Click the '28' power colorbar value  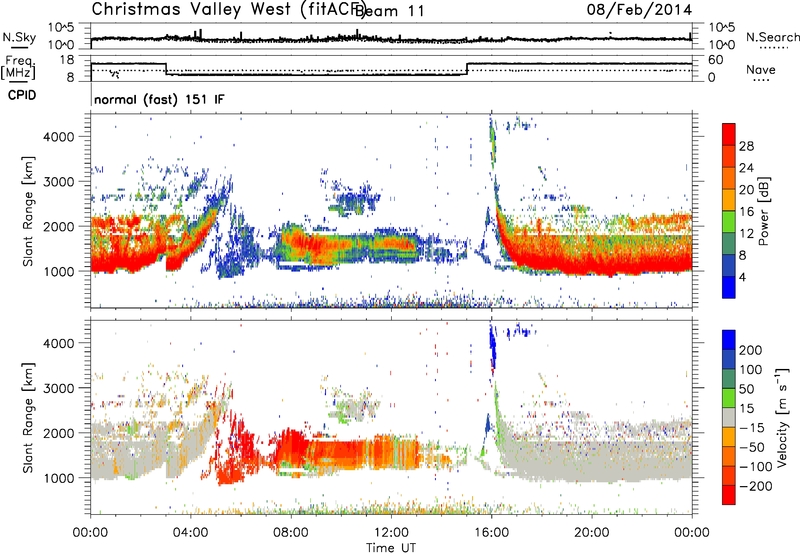(x=746, y=146)
